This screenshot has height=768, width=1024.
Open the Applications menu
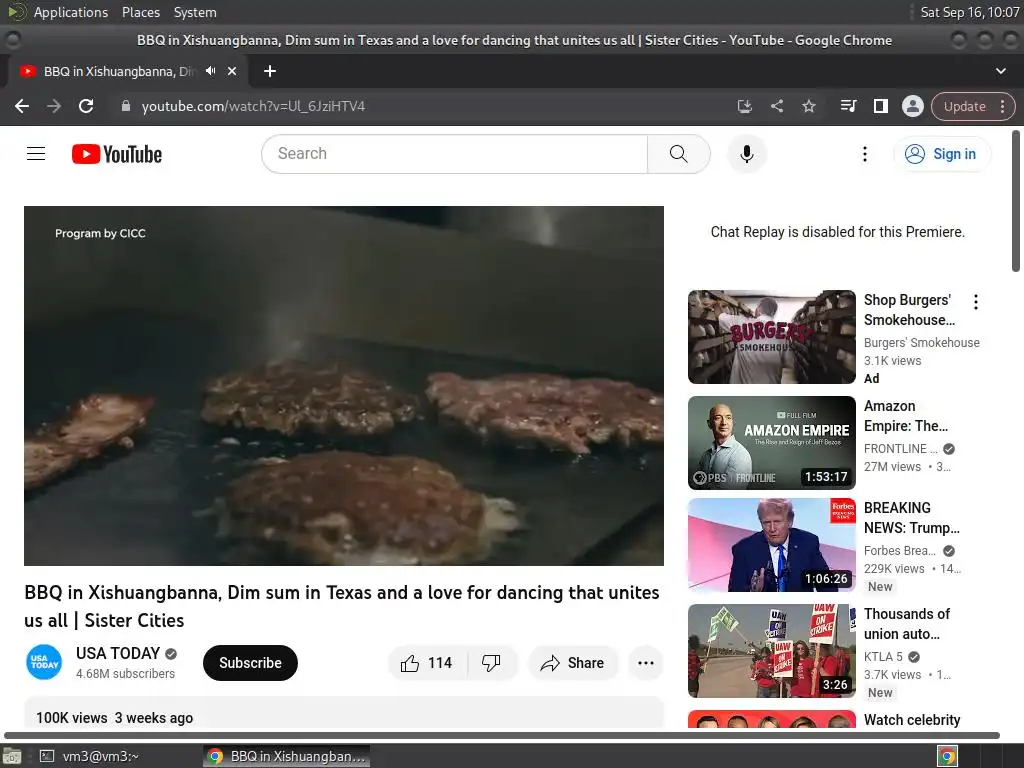coord(71,12)
